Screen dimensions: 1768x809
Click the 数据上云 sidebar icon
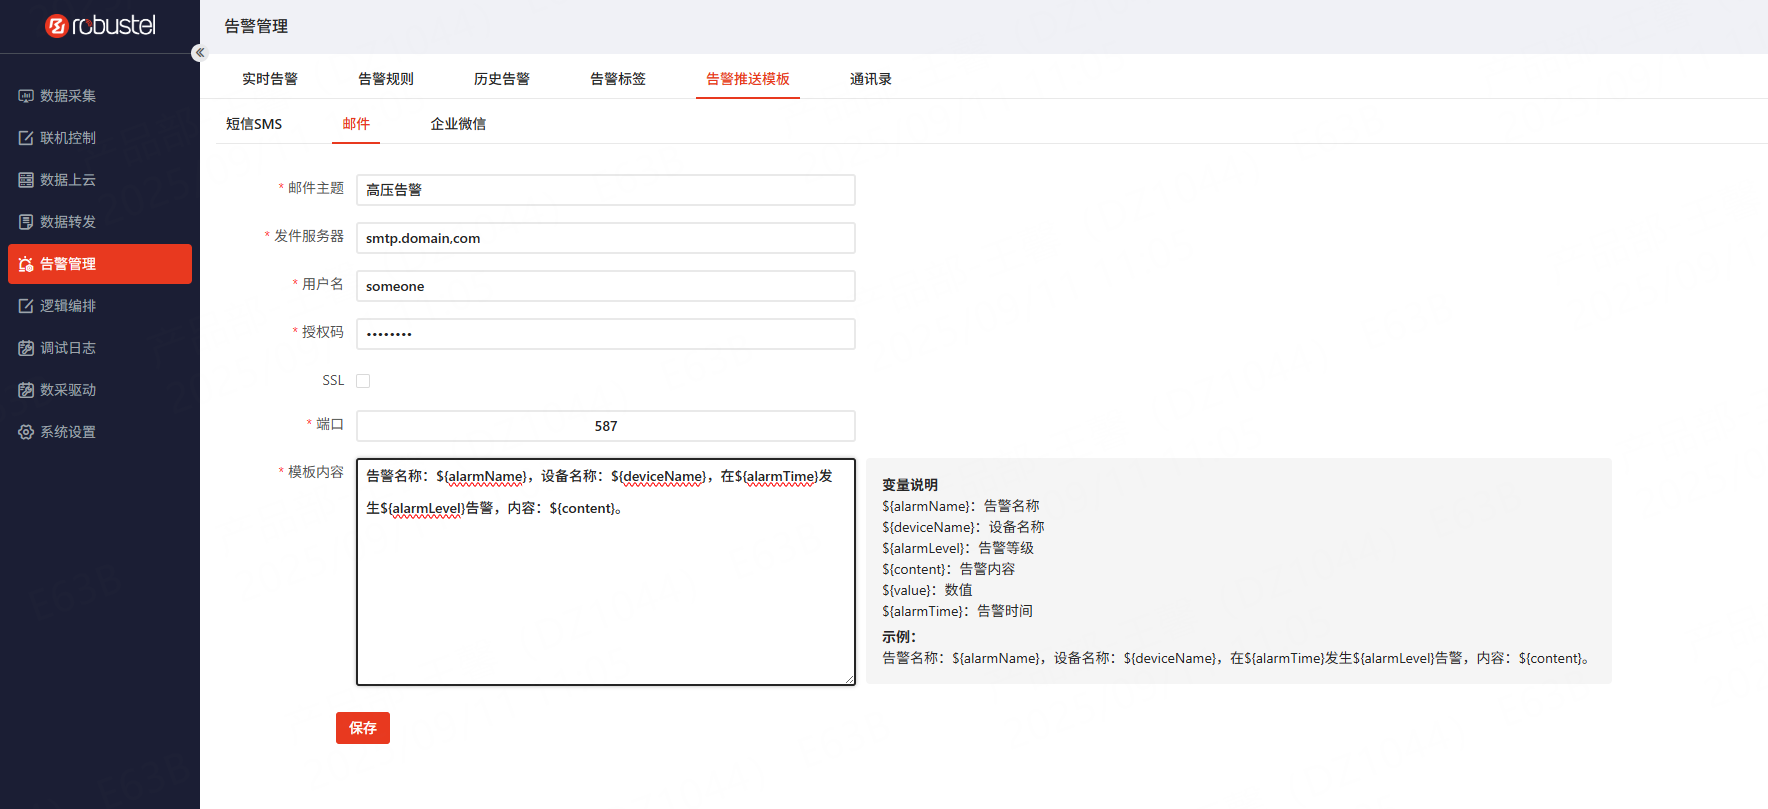(26, 180)
